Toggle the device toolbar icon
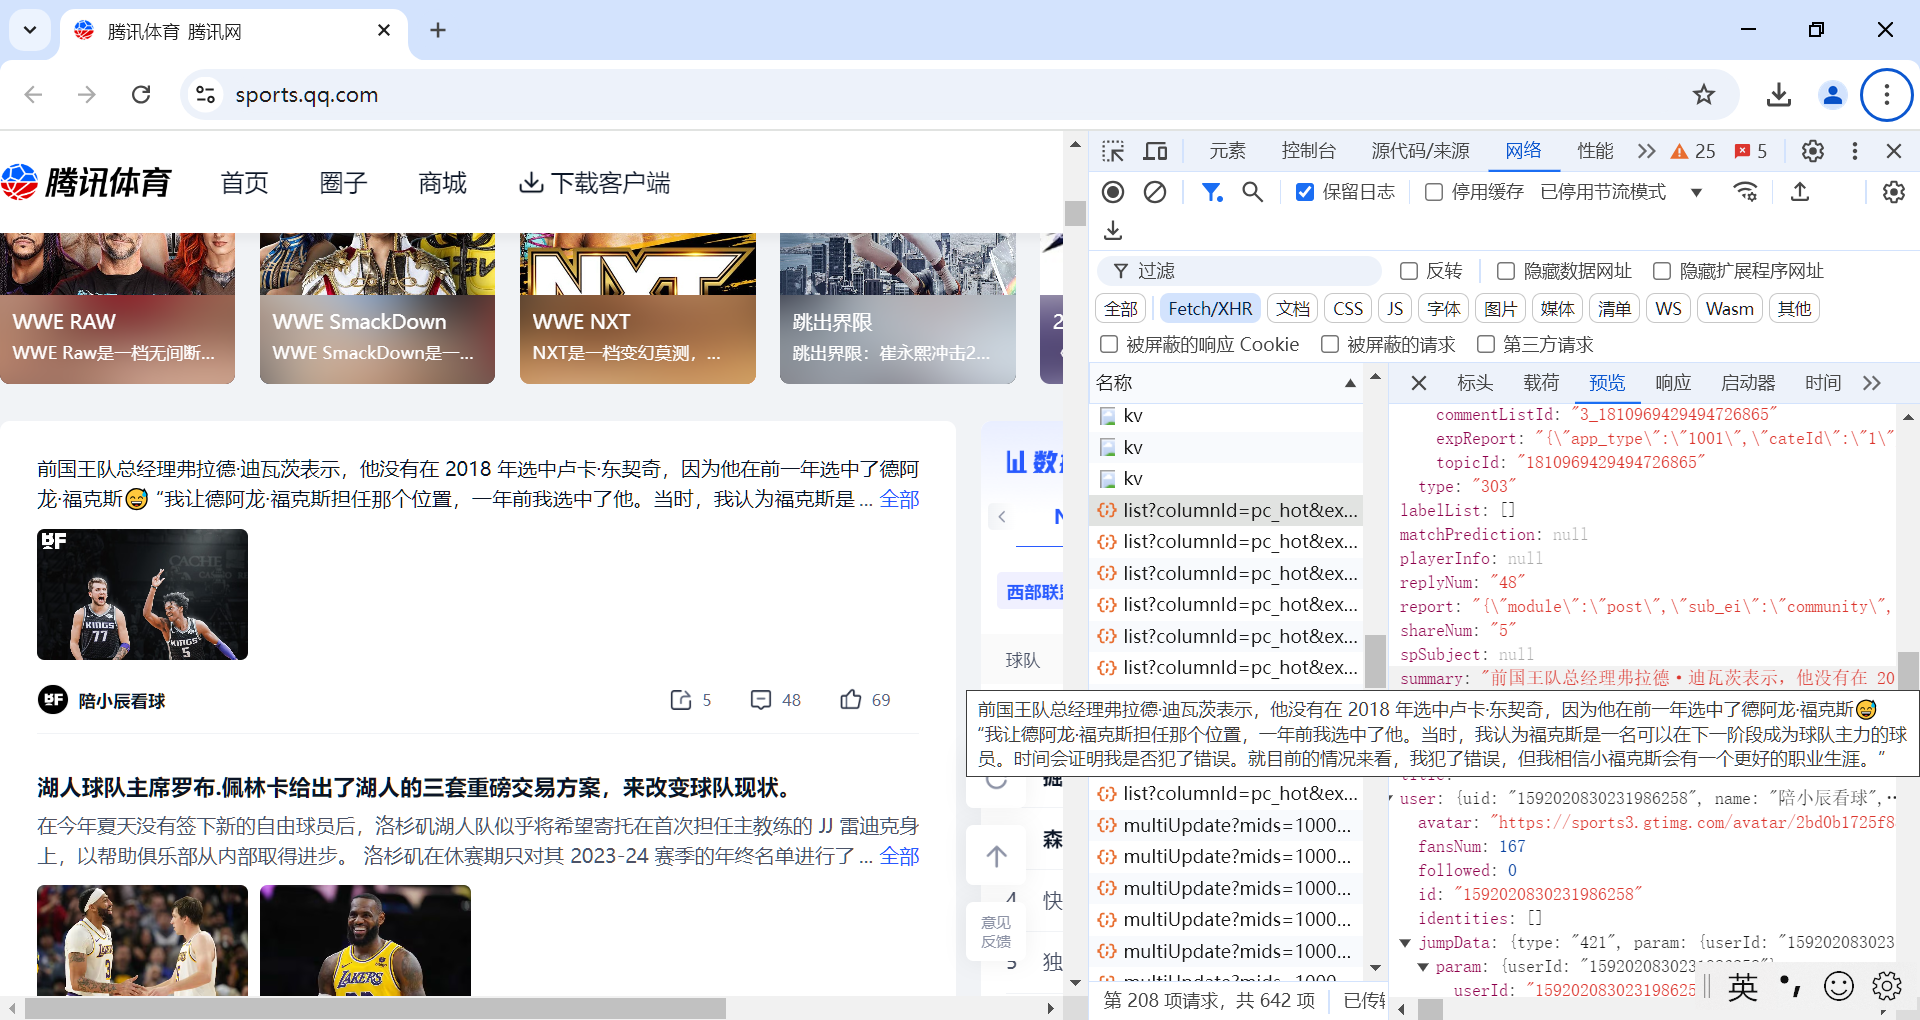Screen dimensions: 1920x1020 (1155, 151)
